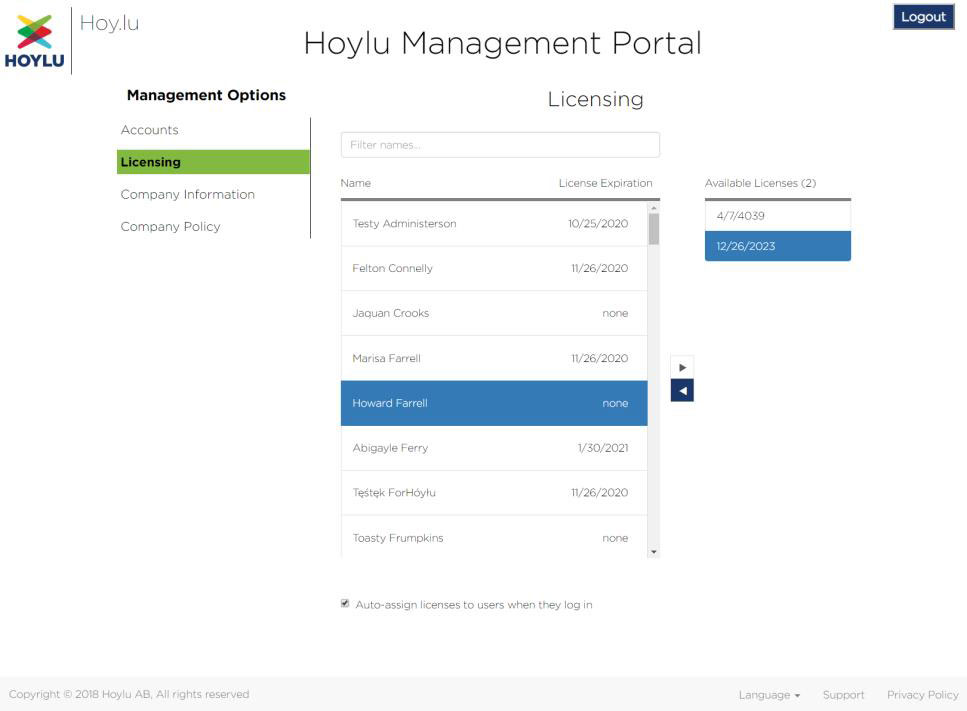The height and width of the screenshot is (711, 967).
Task: Select available license 12/26/2023
Action: pyautogui.click(x=778, y=246)
